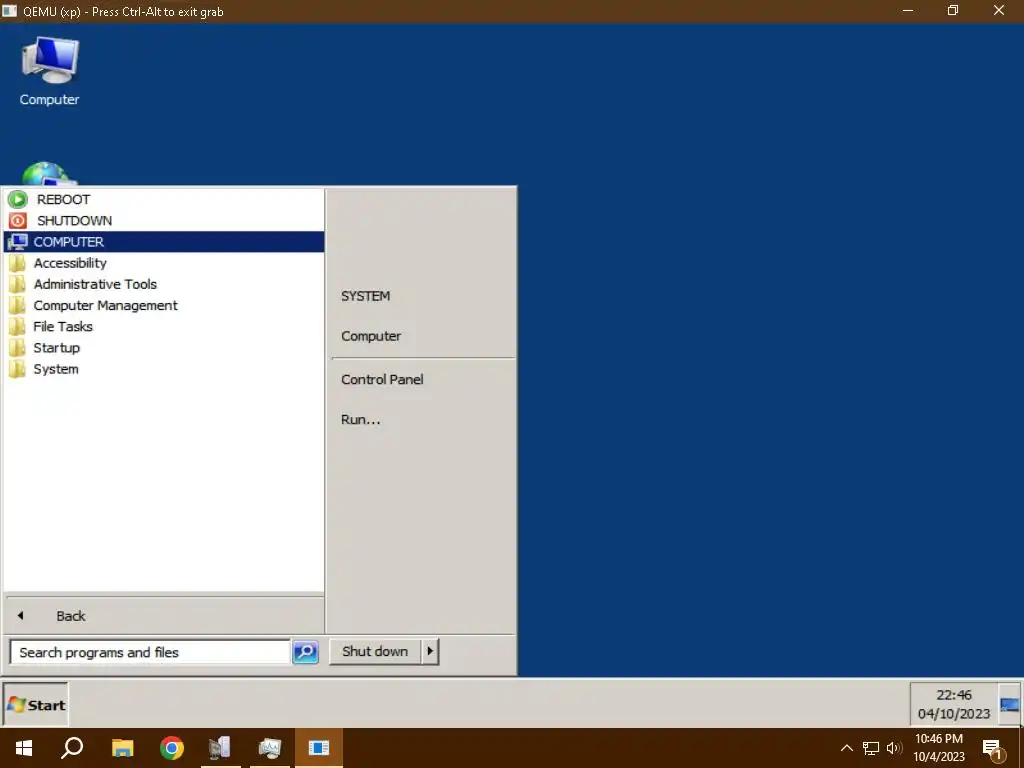Select REBOOT in the start menu

164,199
